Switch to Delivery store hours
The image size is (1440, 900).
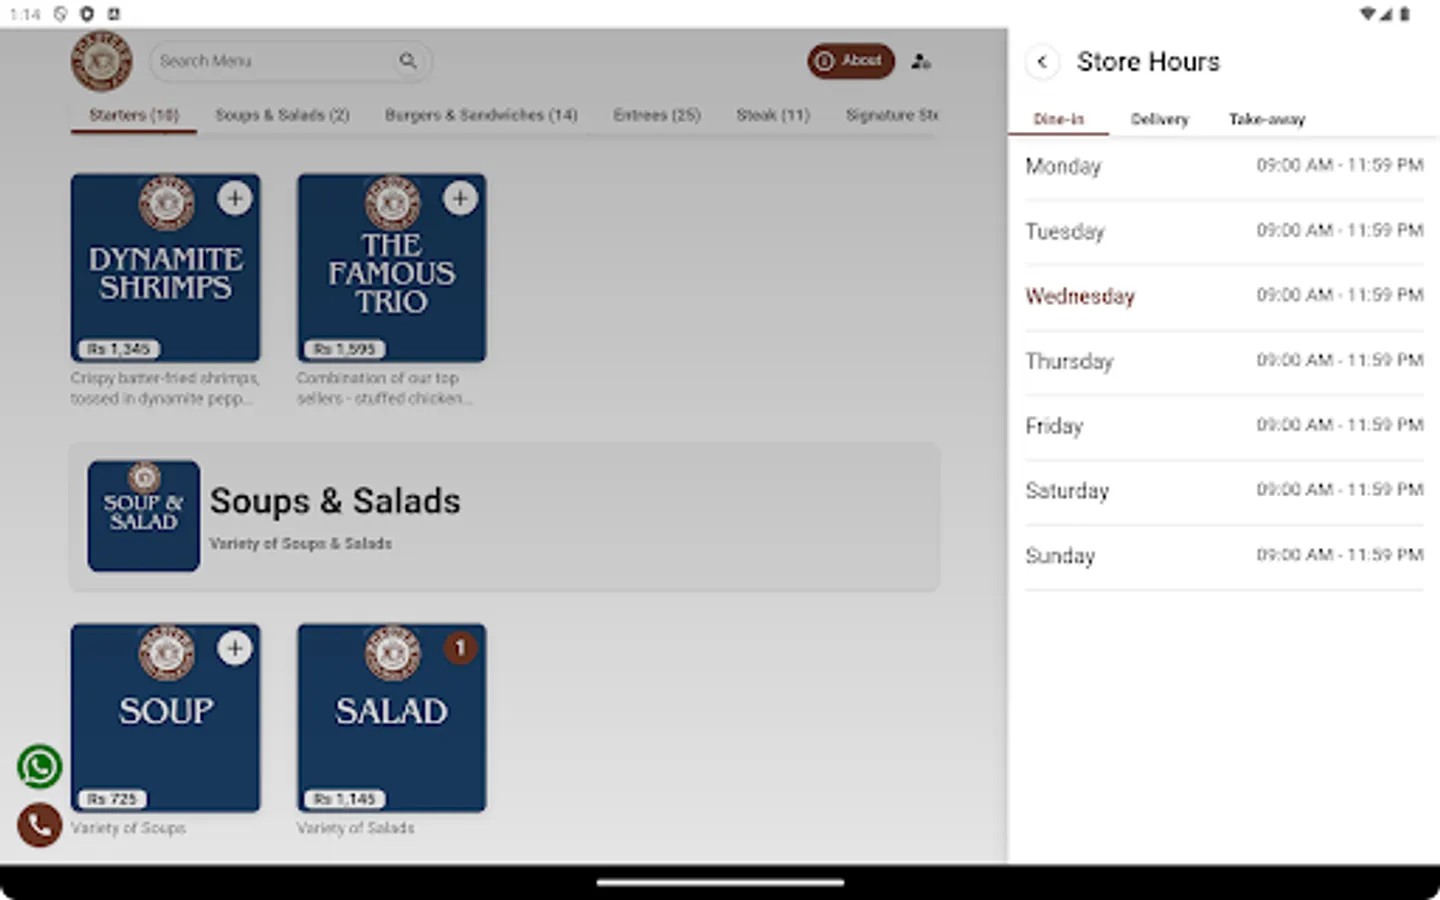tap(1159, 119)
